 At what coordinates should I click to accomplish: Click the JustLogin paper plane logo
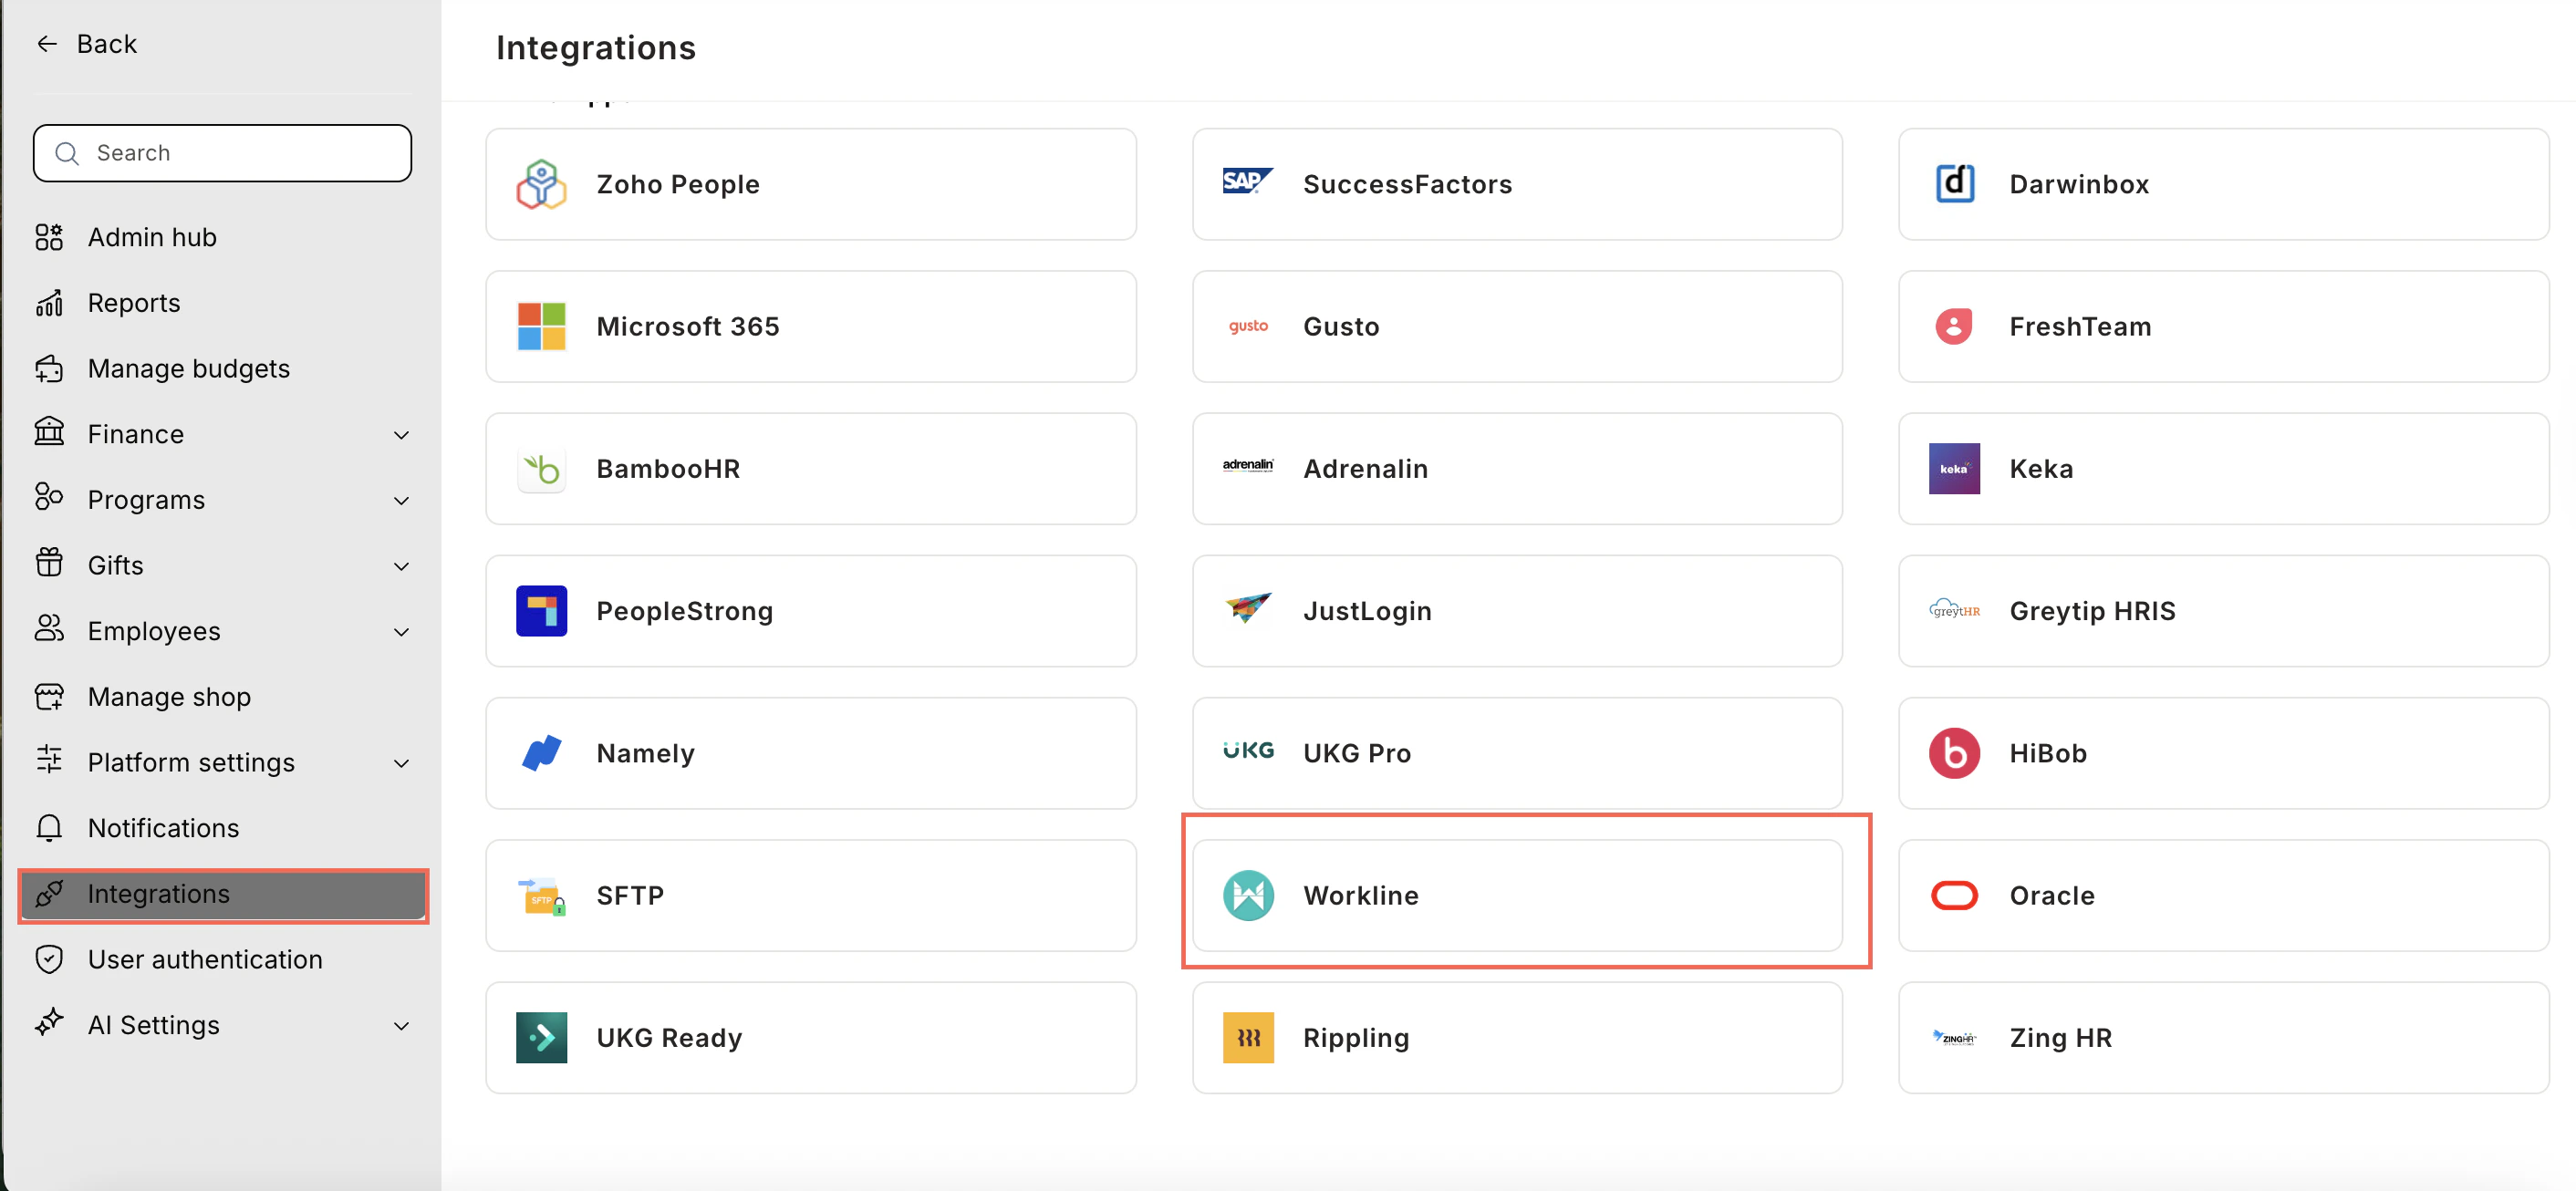[1248, 607]
